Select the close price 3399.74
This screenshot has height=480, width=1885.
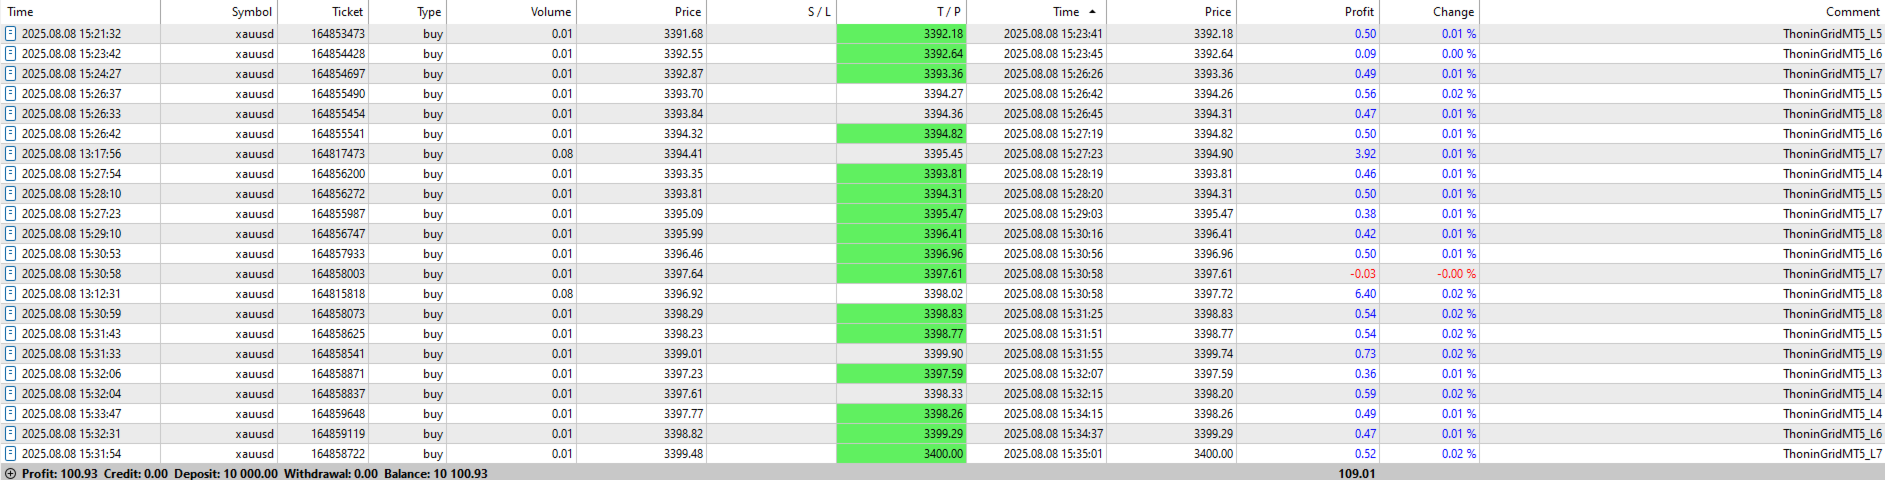pos(1213,354)
